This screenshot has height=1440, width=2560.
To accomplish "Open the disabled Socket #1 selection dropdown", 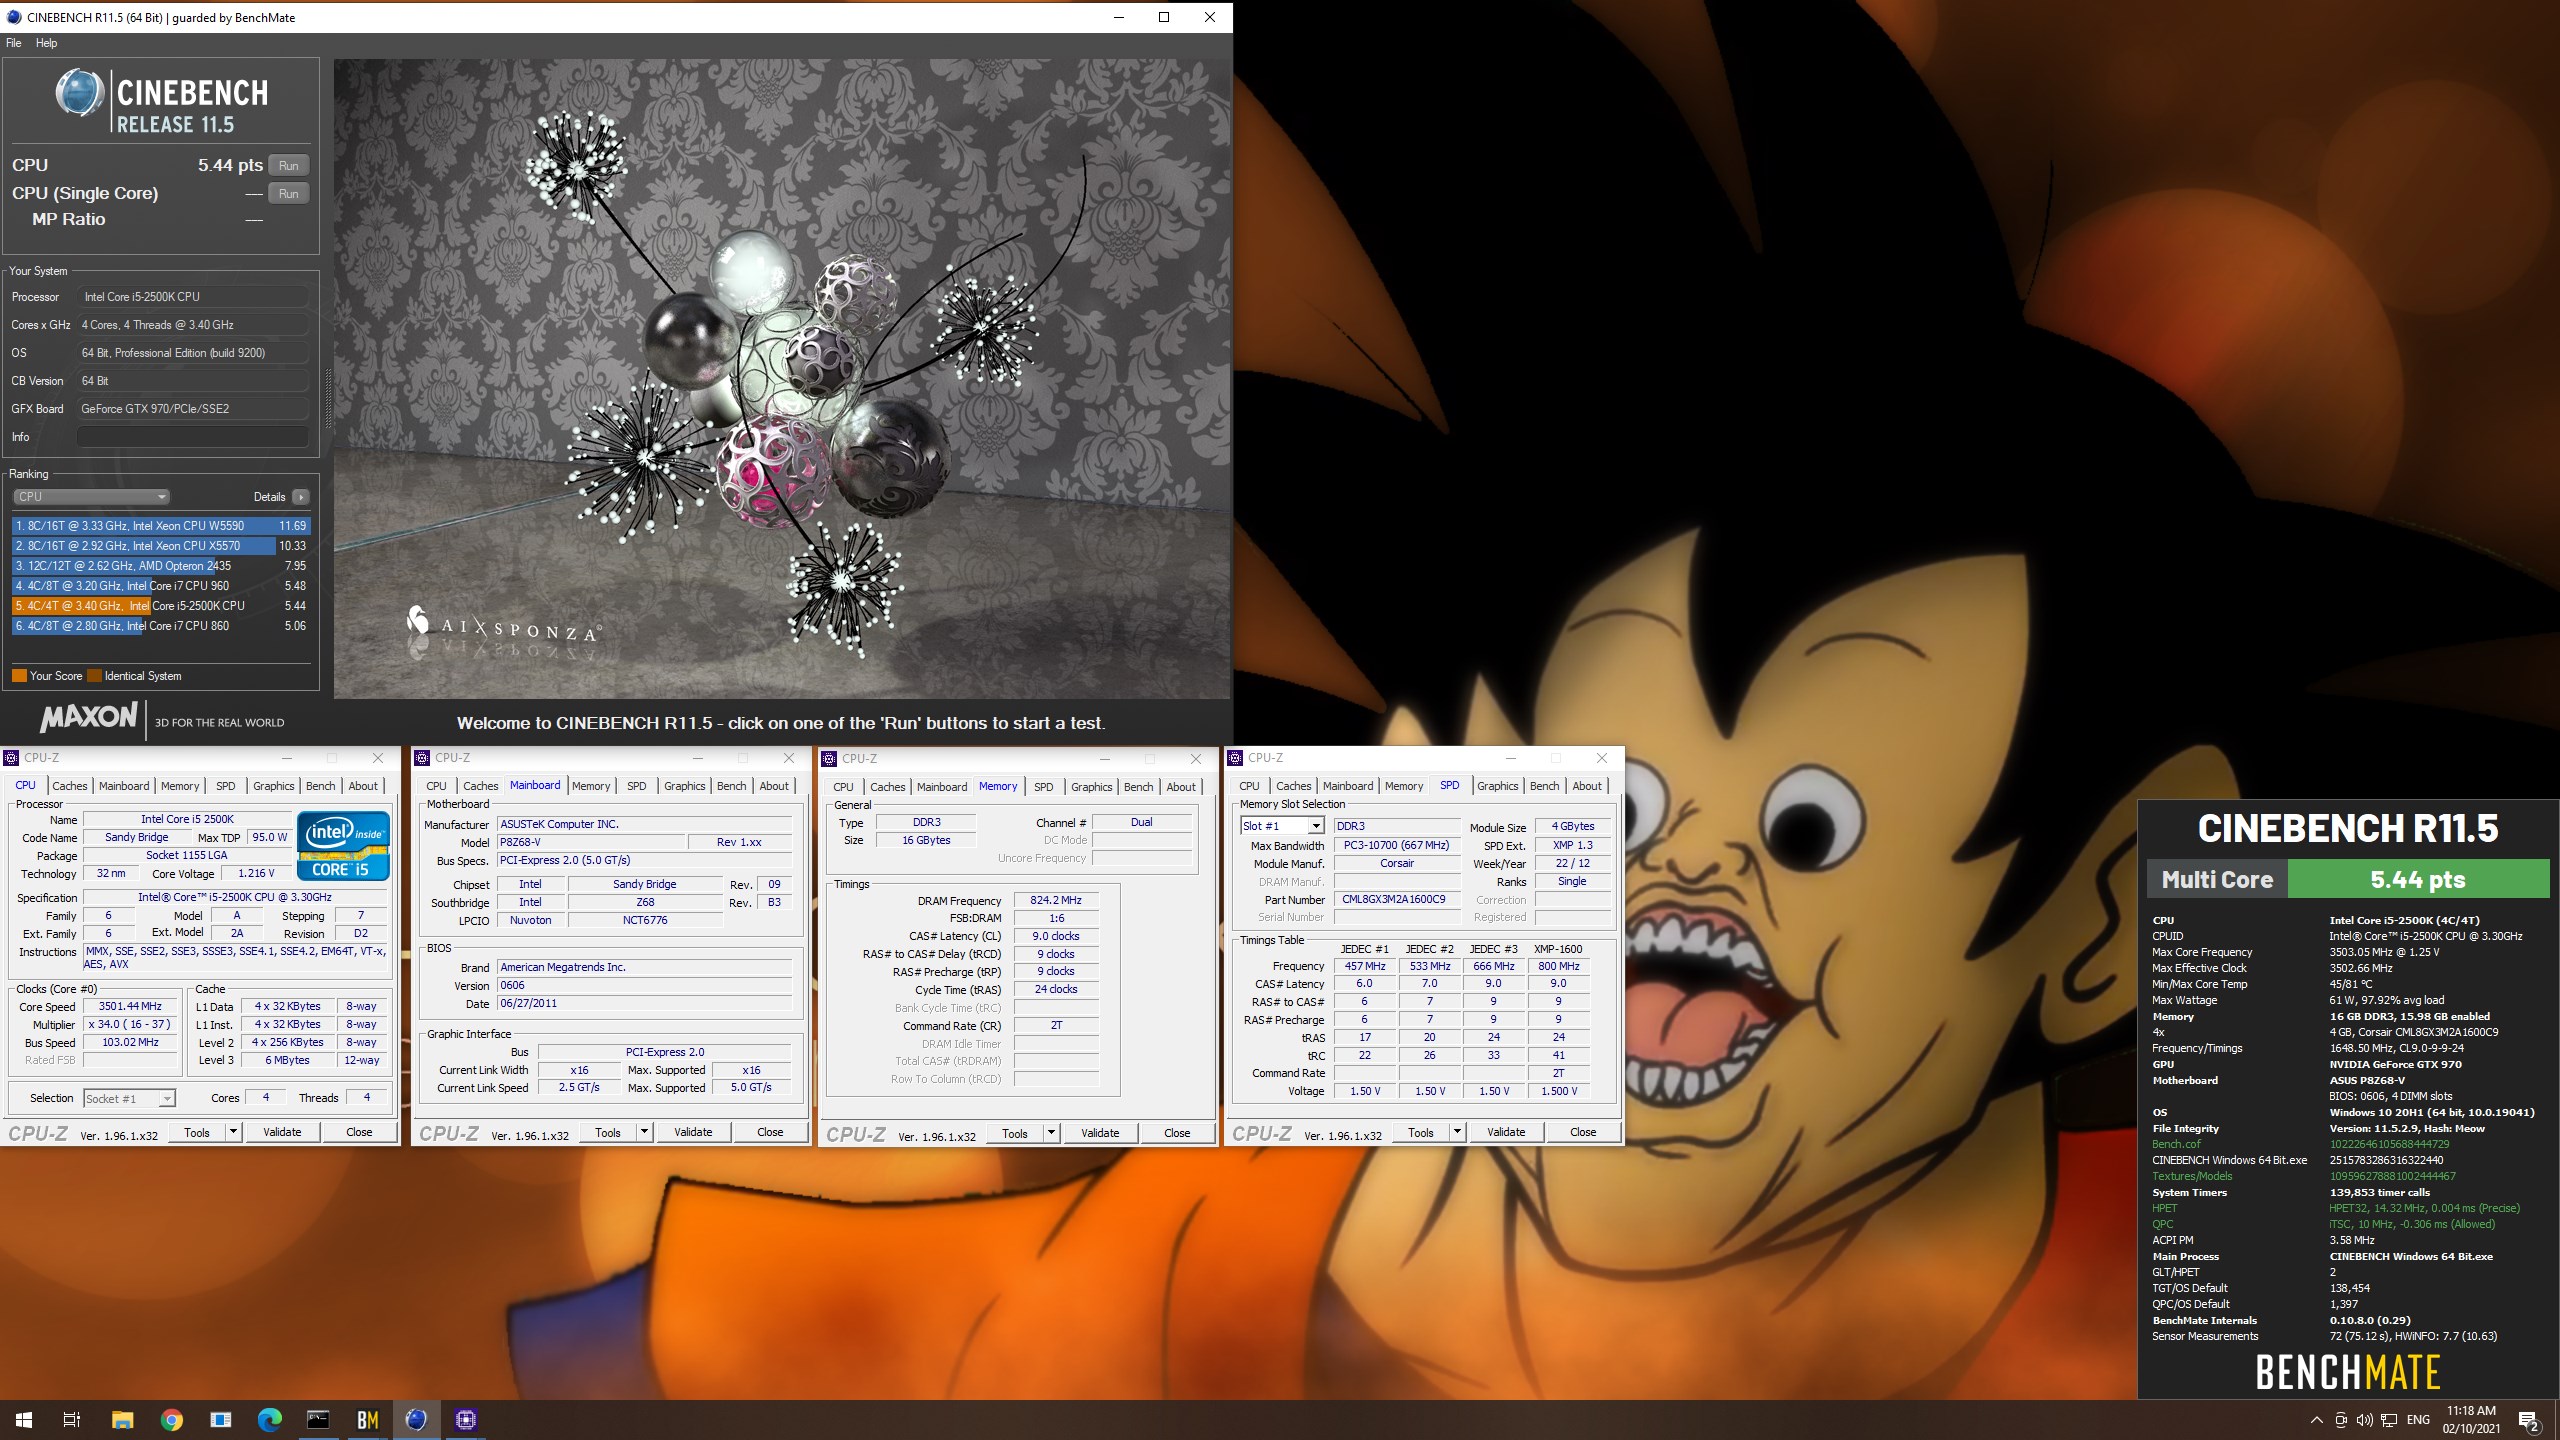I will (130, 1098).
